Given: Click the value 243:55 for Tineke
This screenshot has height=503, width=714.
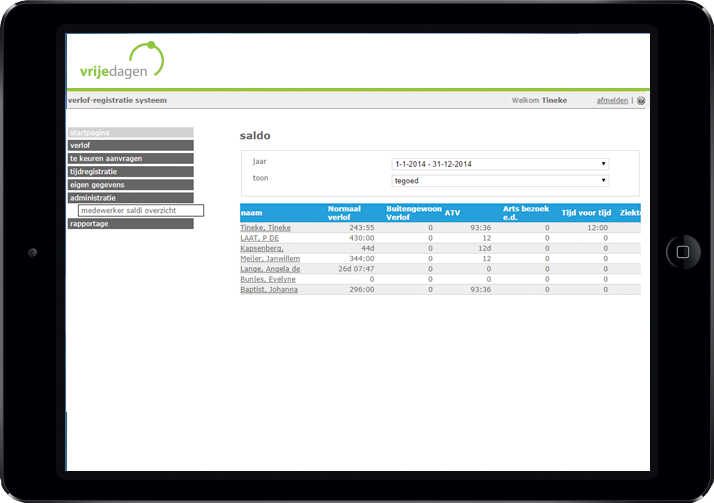Looking at the screenshot, I should 362,228.
